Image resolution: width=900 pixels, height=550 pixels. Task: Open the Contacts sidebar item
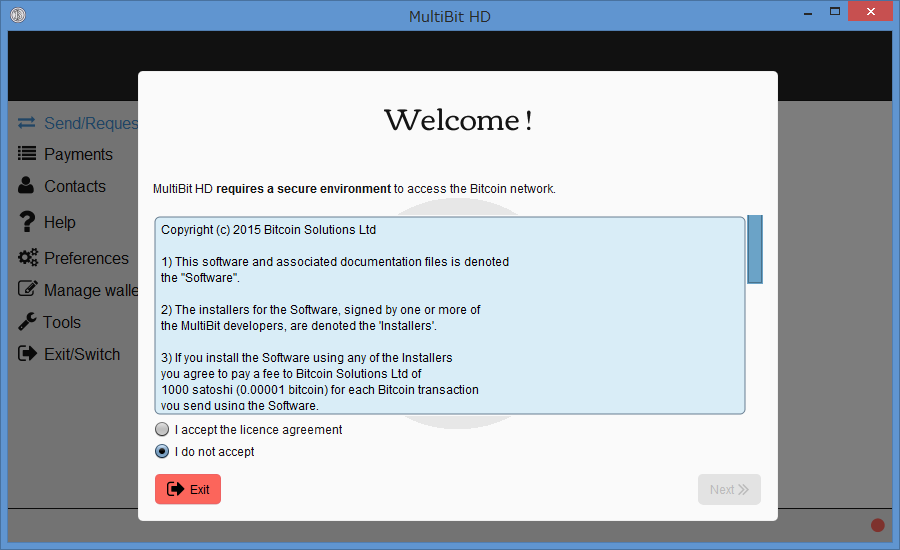(61, 186)
